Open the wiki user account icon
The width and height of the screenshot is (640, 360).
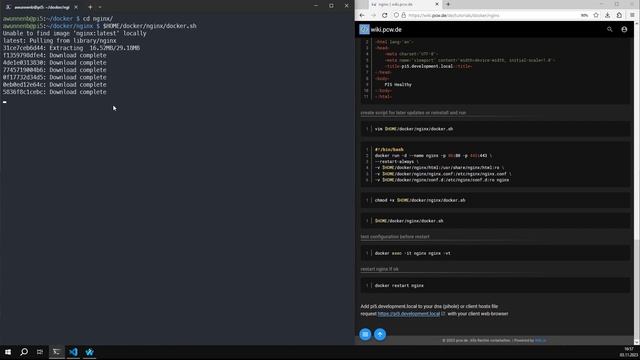(x=624, y=29)
